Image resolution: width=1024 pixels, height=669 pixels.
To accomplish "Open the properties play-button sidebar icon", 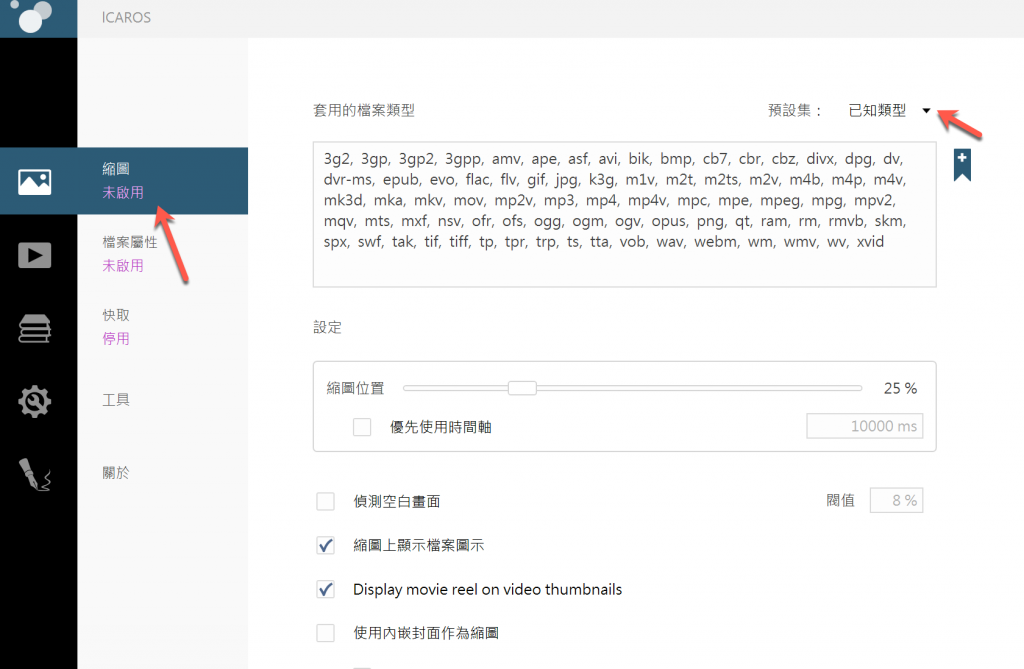I will pyautogui.click(x=35, y=255).
